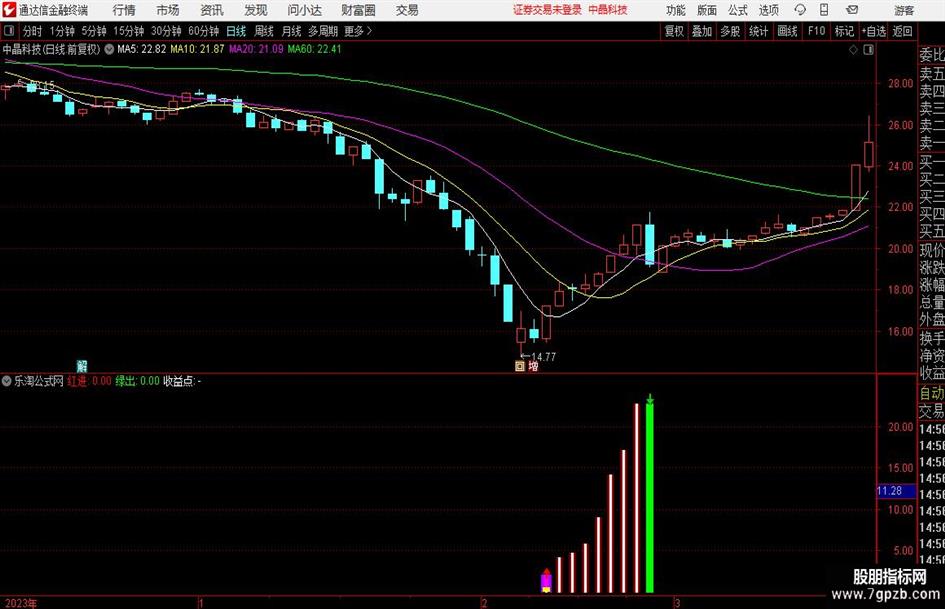Open the 资讯 menu
945x609 pixels.
pos(212,10)
